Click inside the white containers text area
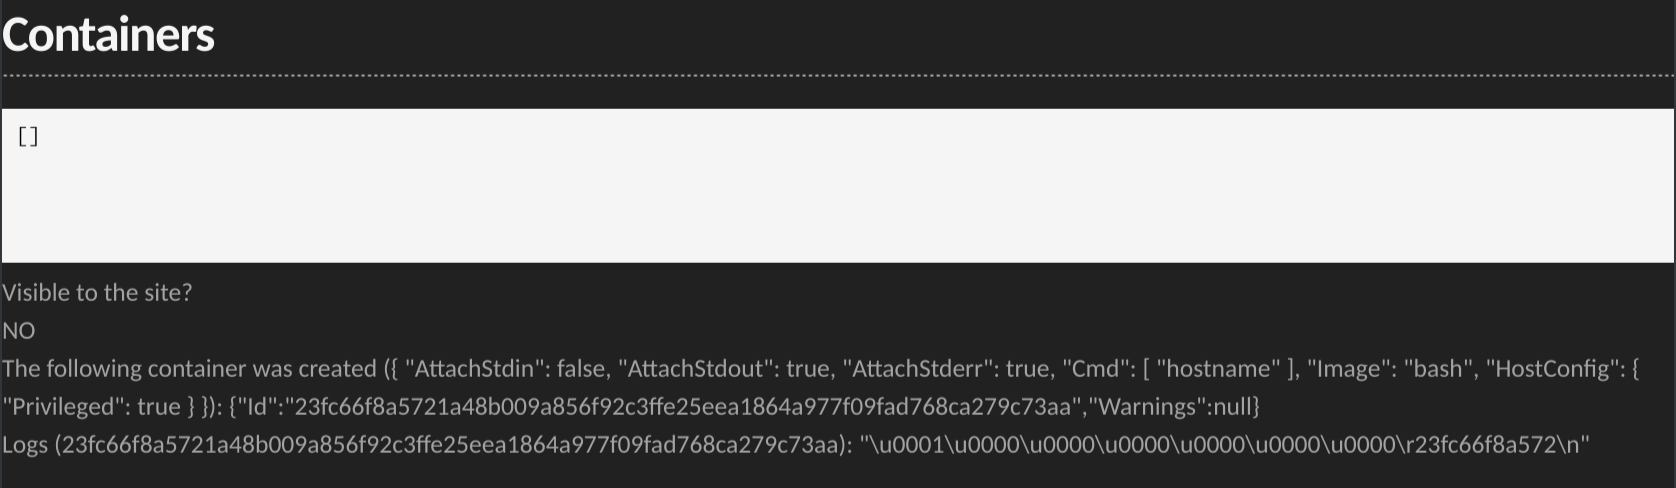The image size is (1676, 488). click(x=838, y=200)
